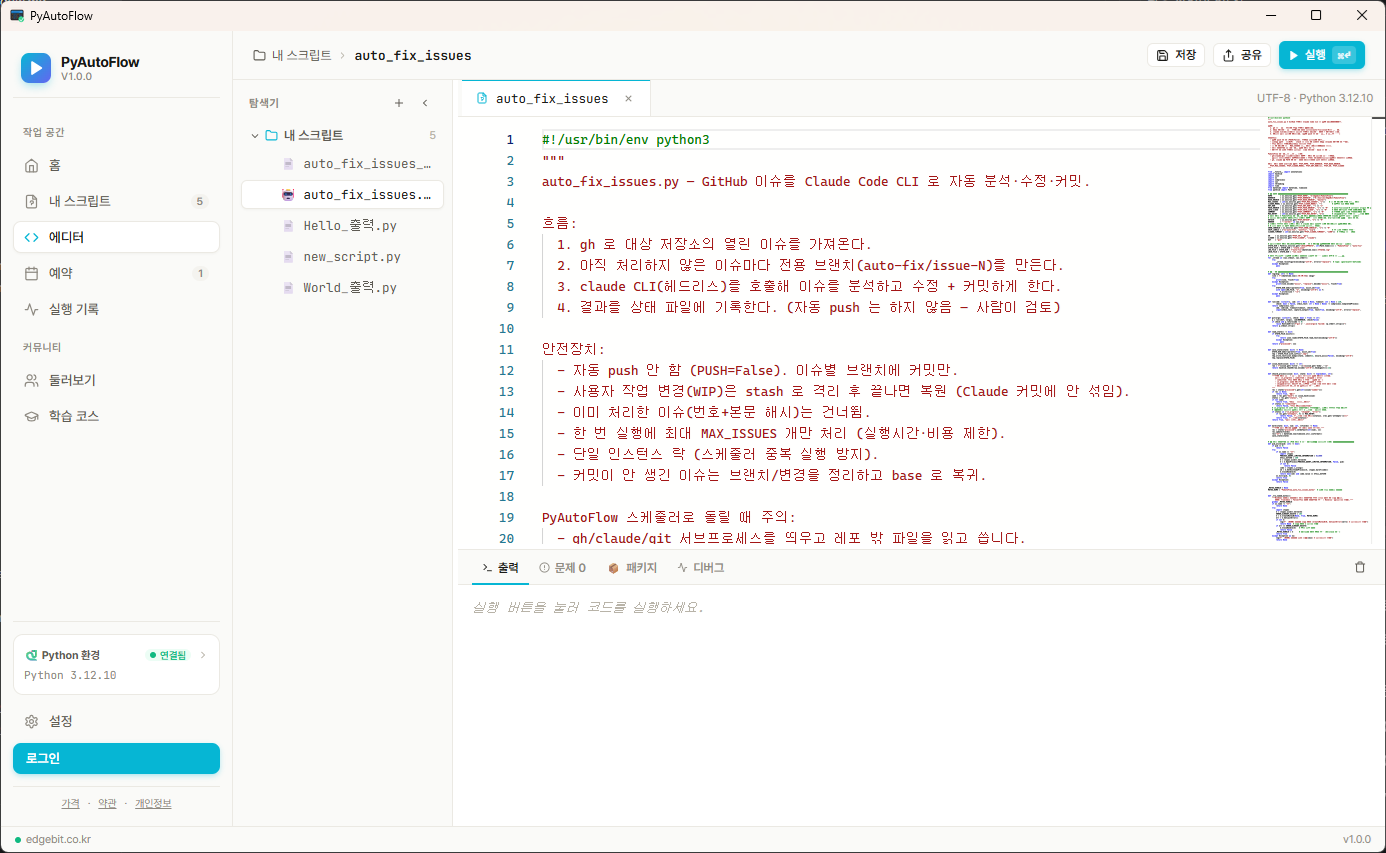This screenshot has width=1386, height=853.
Task: Open the 예약 calendar item in the sidebar
Action: click(x=116, y=273)
